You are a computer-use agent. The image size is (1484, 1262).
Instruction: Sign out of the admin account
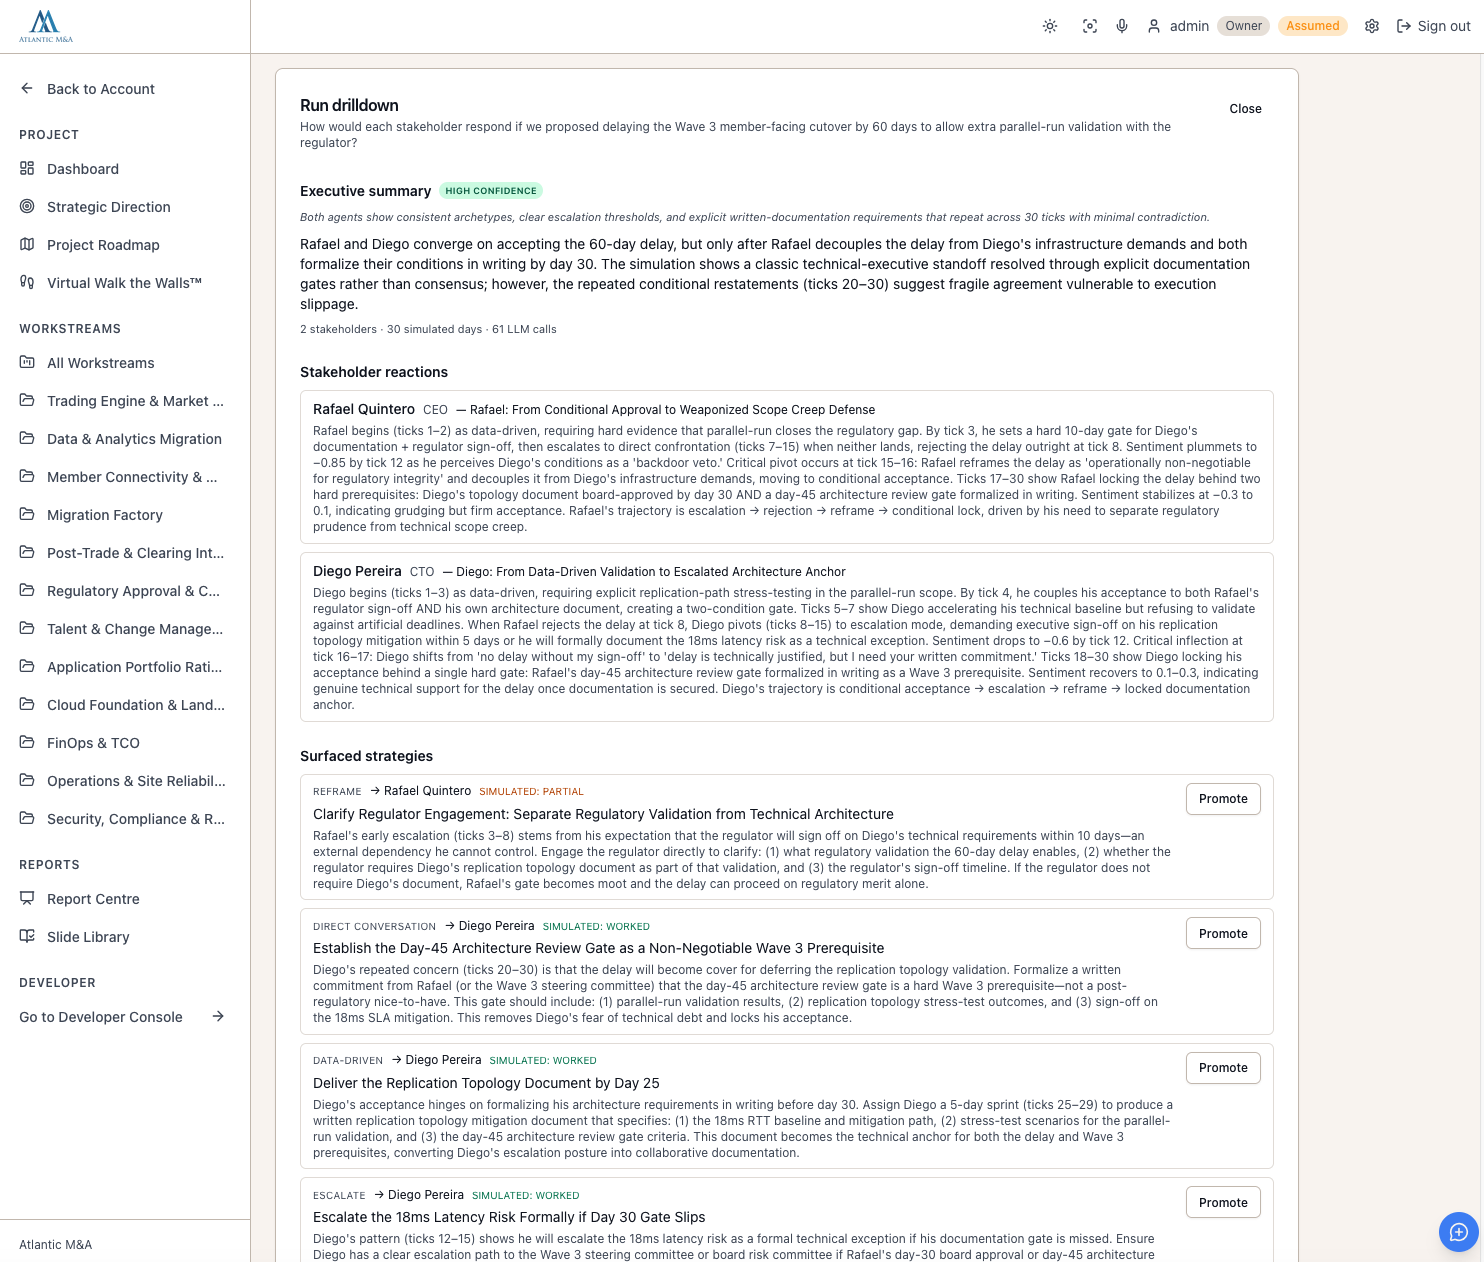(1433, 26)
